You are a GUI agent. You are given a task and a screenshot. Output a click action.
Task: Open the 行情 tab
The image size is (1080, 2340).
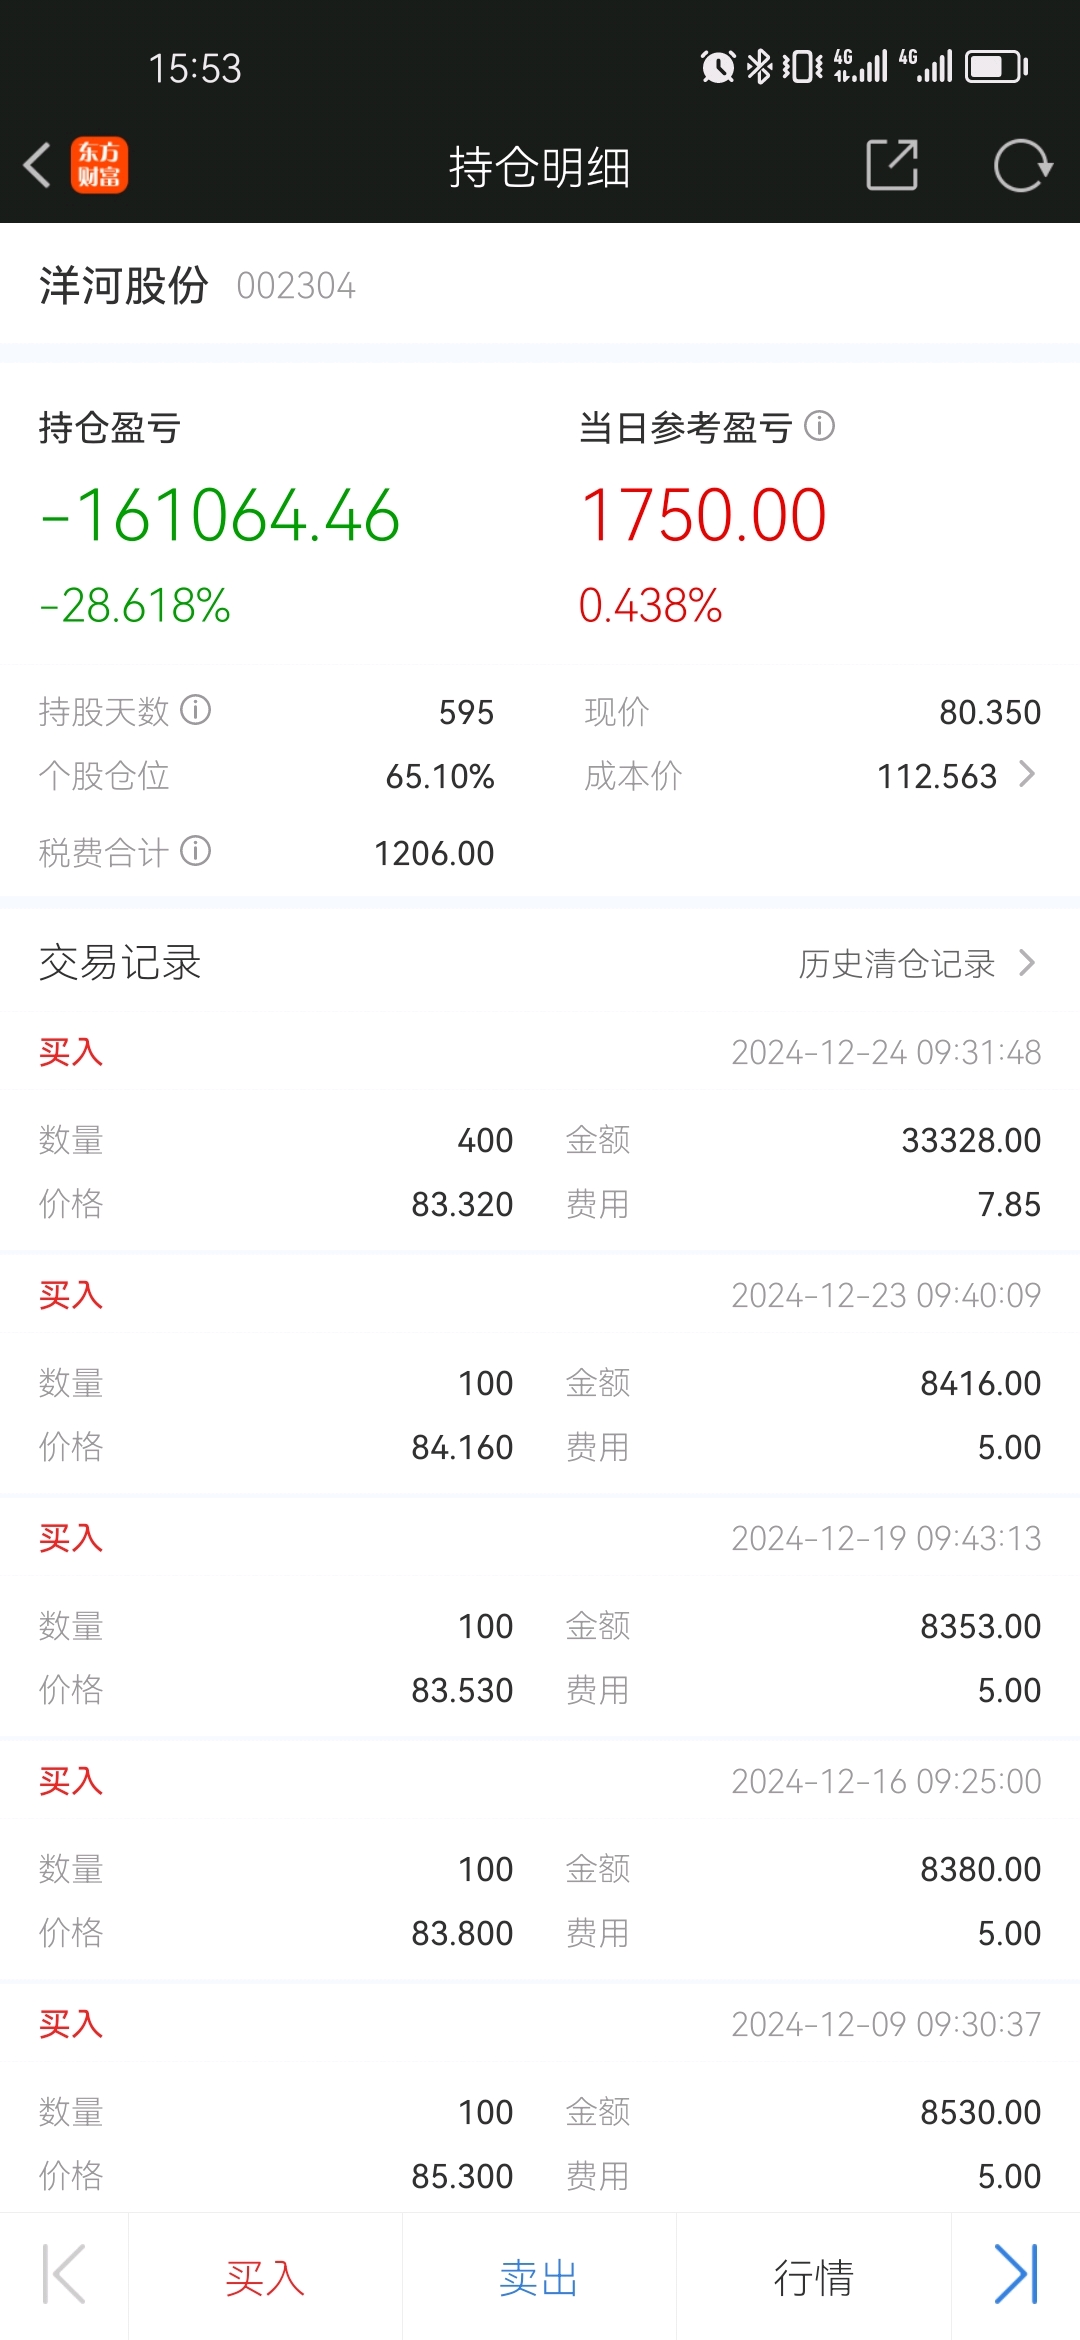(813, 2278)
